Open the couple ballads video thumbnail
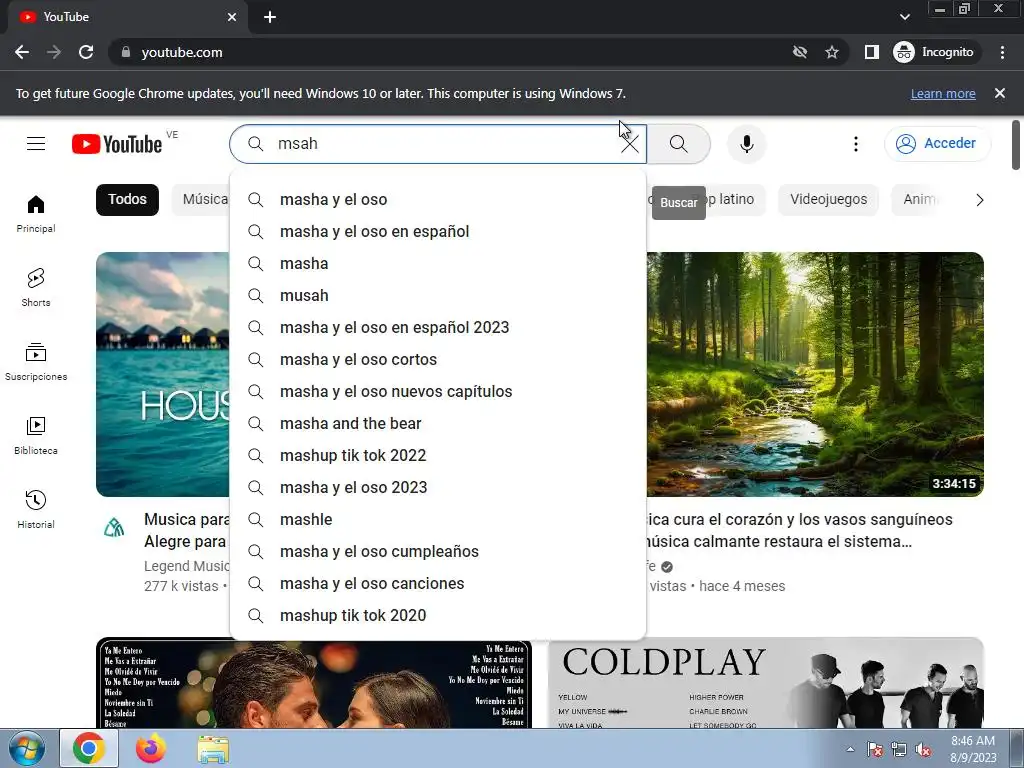Image resolution: width=1024 pixels, height=768 pixels. click(x=313, y=684)
